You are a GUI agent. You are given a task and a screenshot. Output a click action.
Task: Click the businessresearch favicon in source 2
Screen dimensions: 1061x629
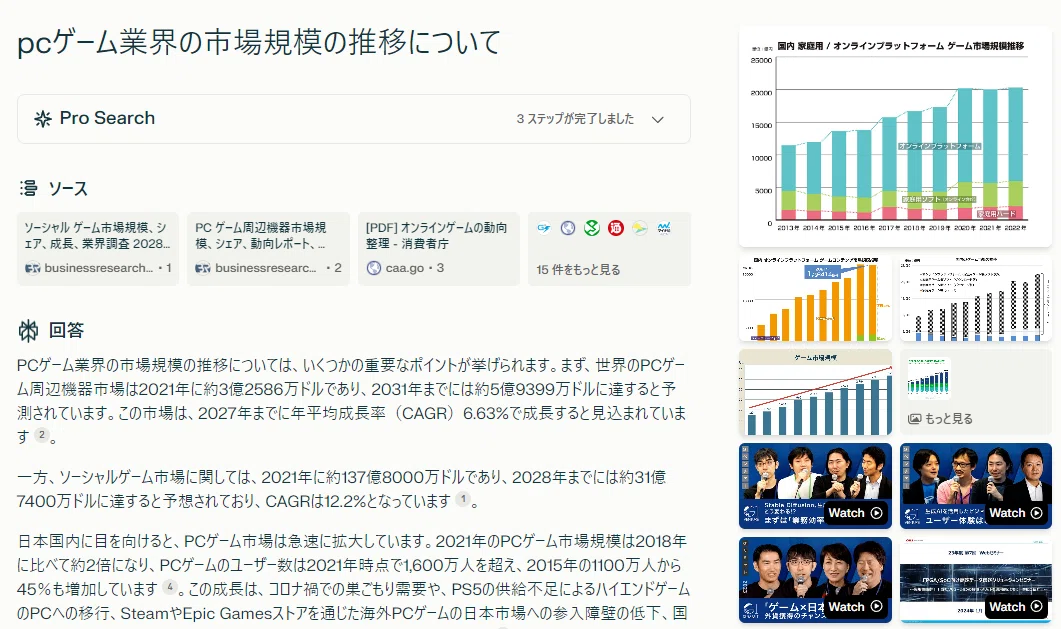(203, 268)
